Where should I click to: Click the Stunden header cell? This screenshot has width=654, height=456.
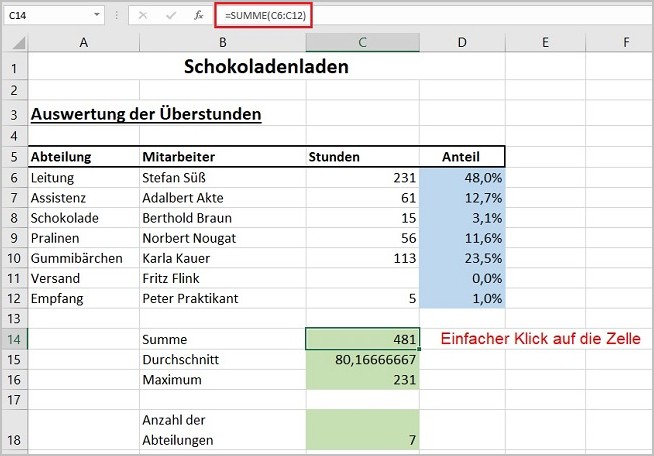pos(362,157)
